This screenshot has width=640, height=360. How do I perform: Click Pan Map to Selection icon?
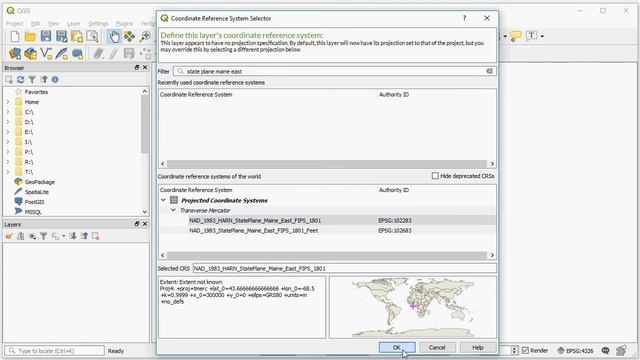click(129, 36)
